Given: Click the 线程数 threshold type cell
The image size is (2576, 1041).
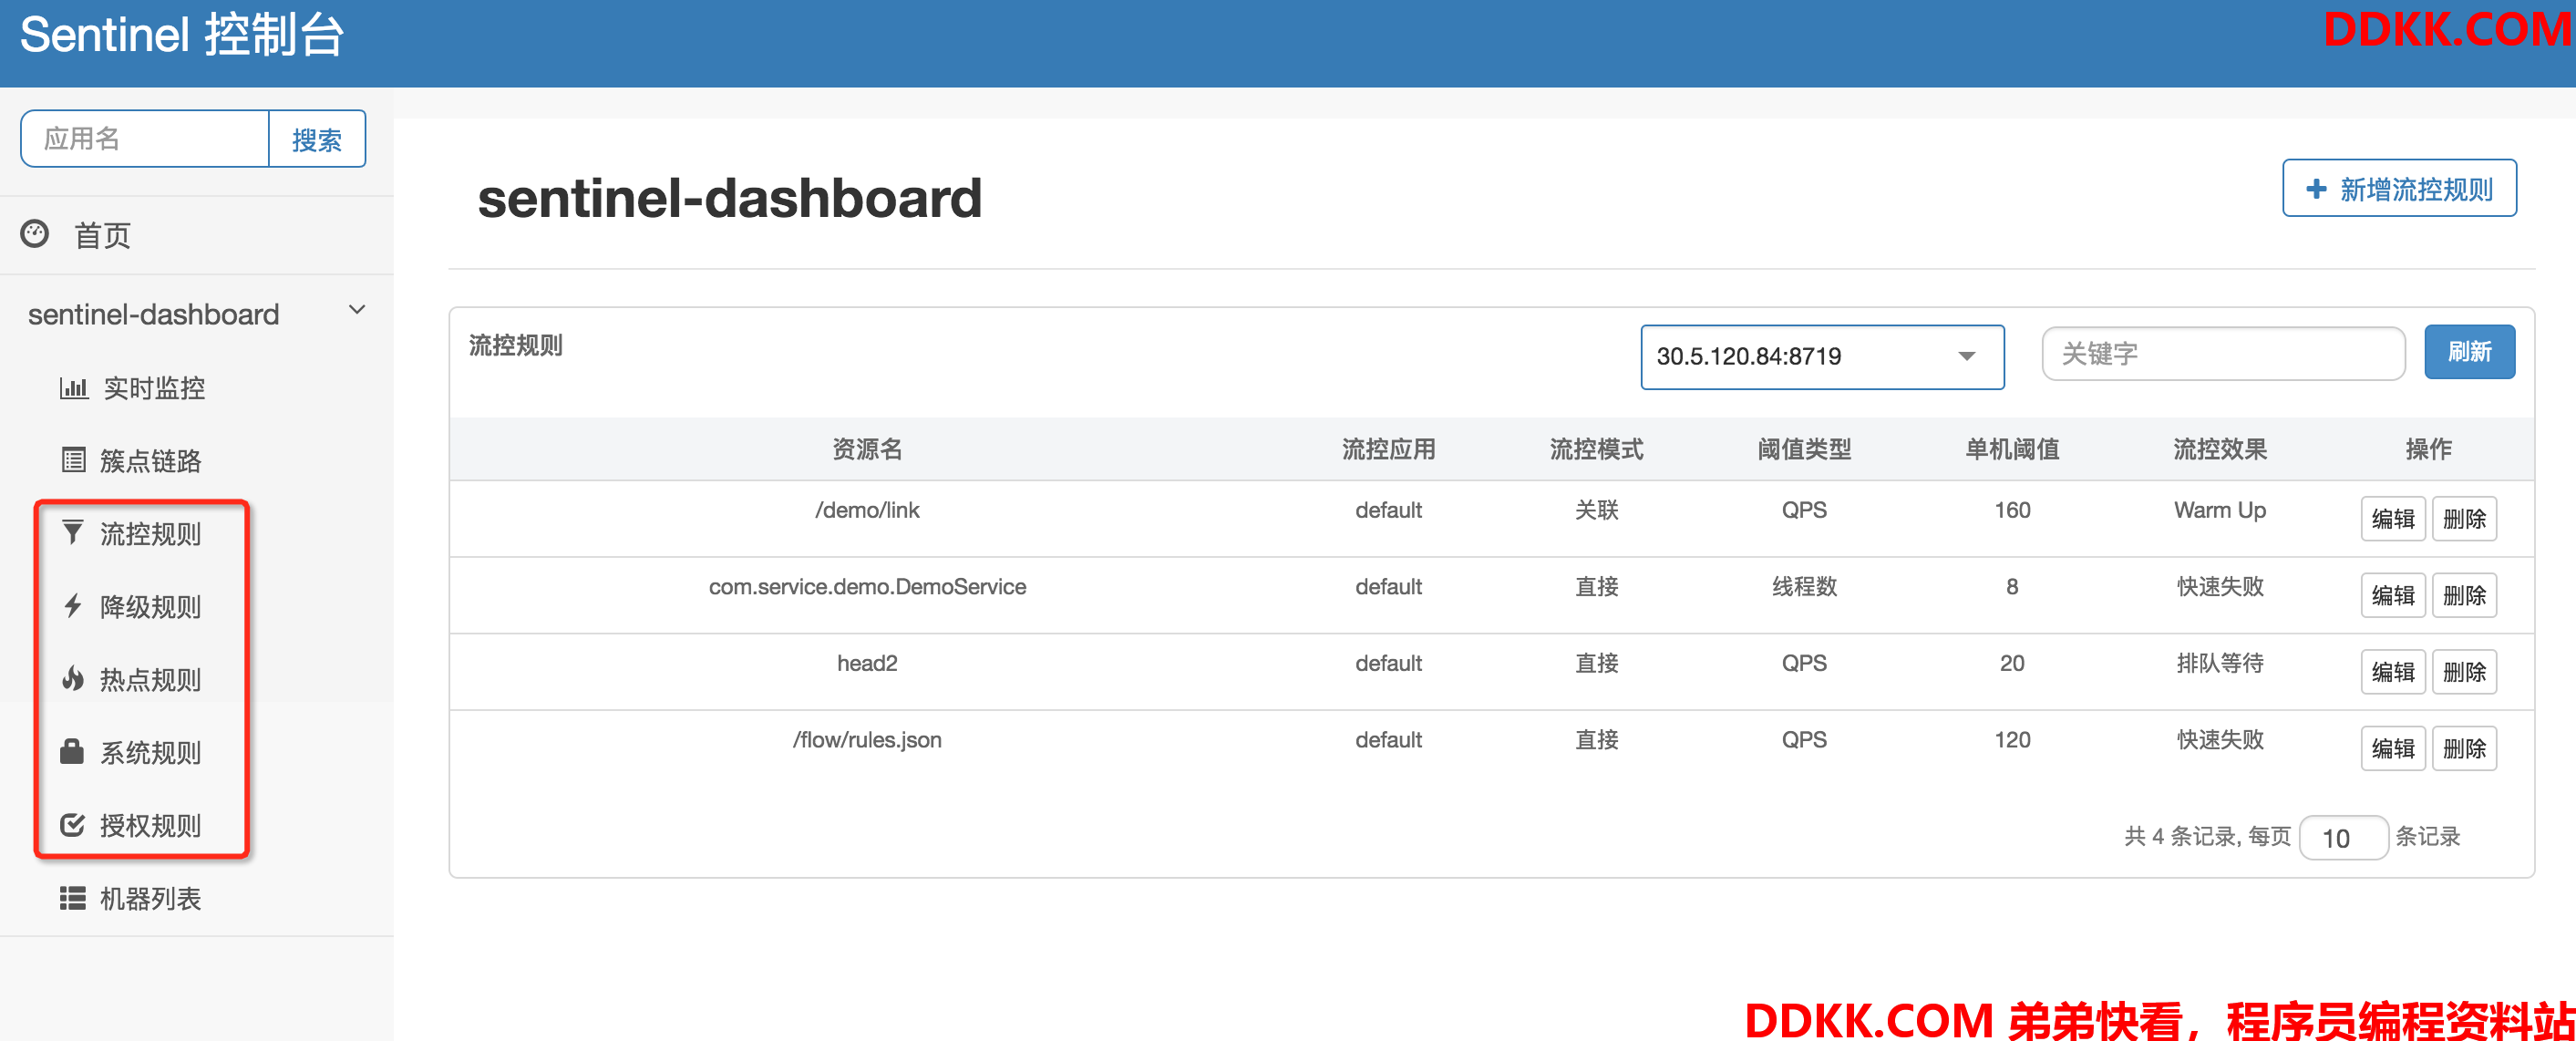Looking at the screenshot, I should tap(1804, 587).
